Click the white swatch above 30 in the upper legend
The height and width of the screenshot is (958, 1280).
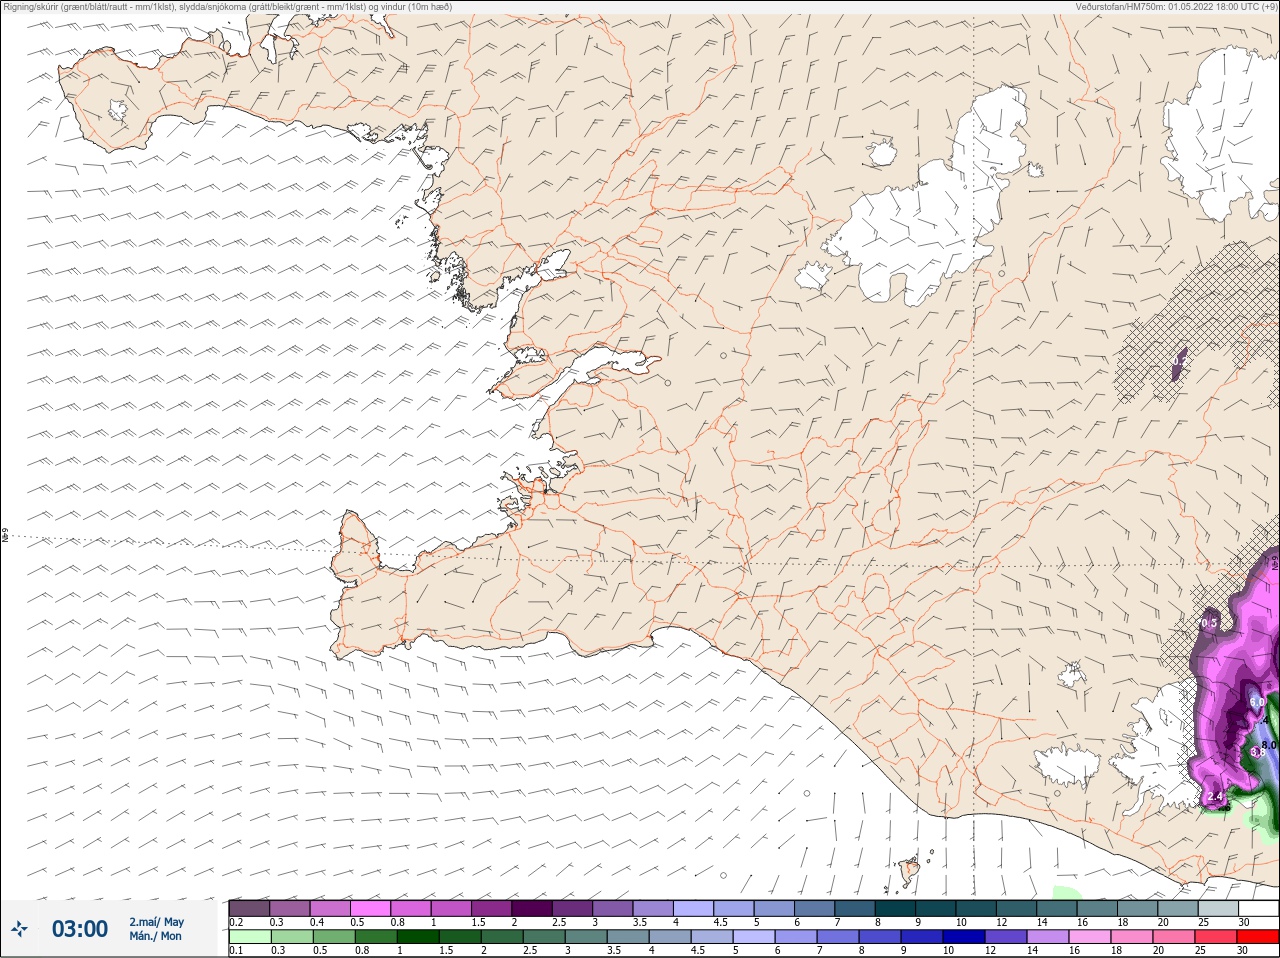[1258, 908]
